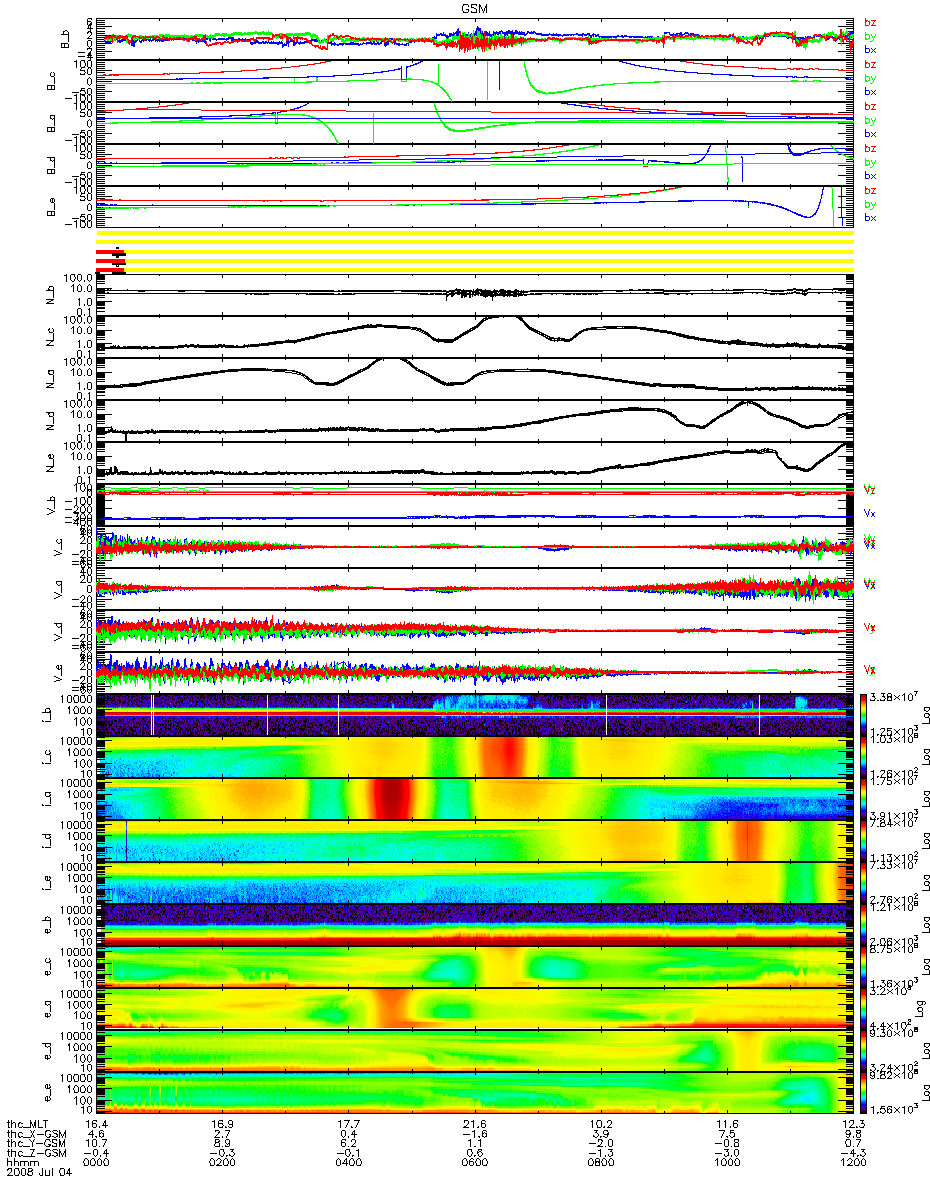Click the X-GSM value 7.5
The image size is (930, 1200).
pos(726,1135)
